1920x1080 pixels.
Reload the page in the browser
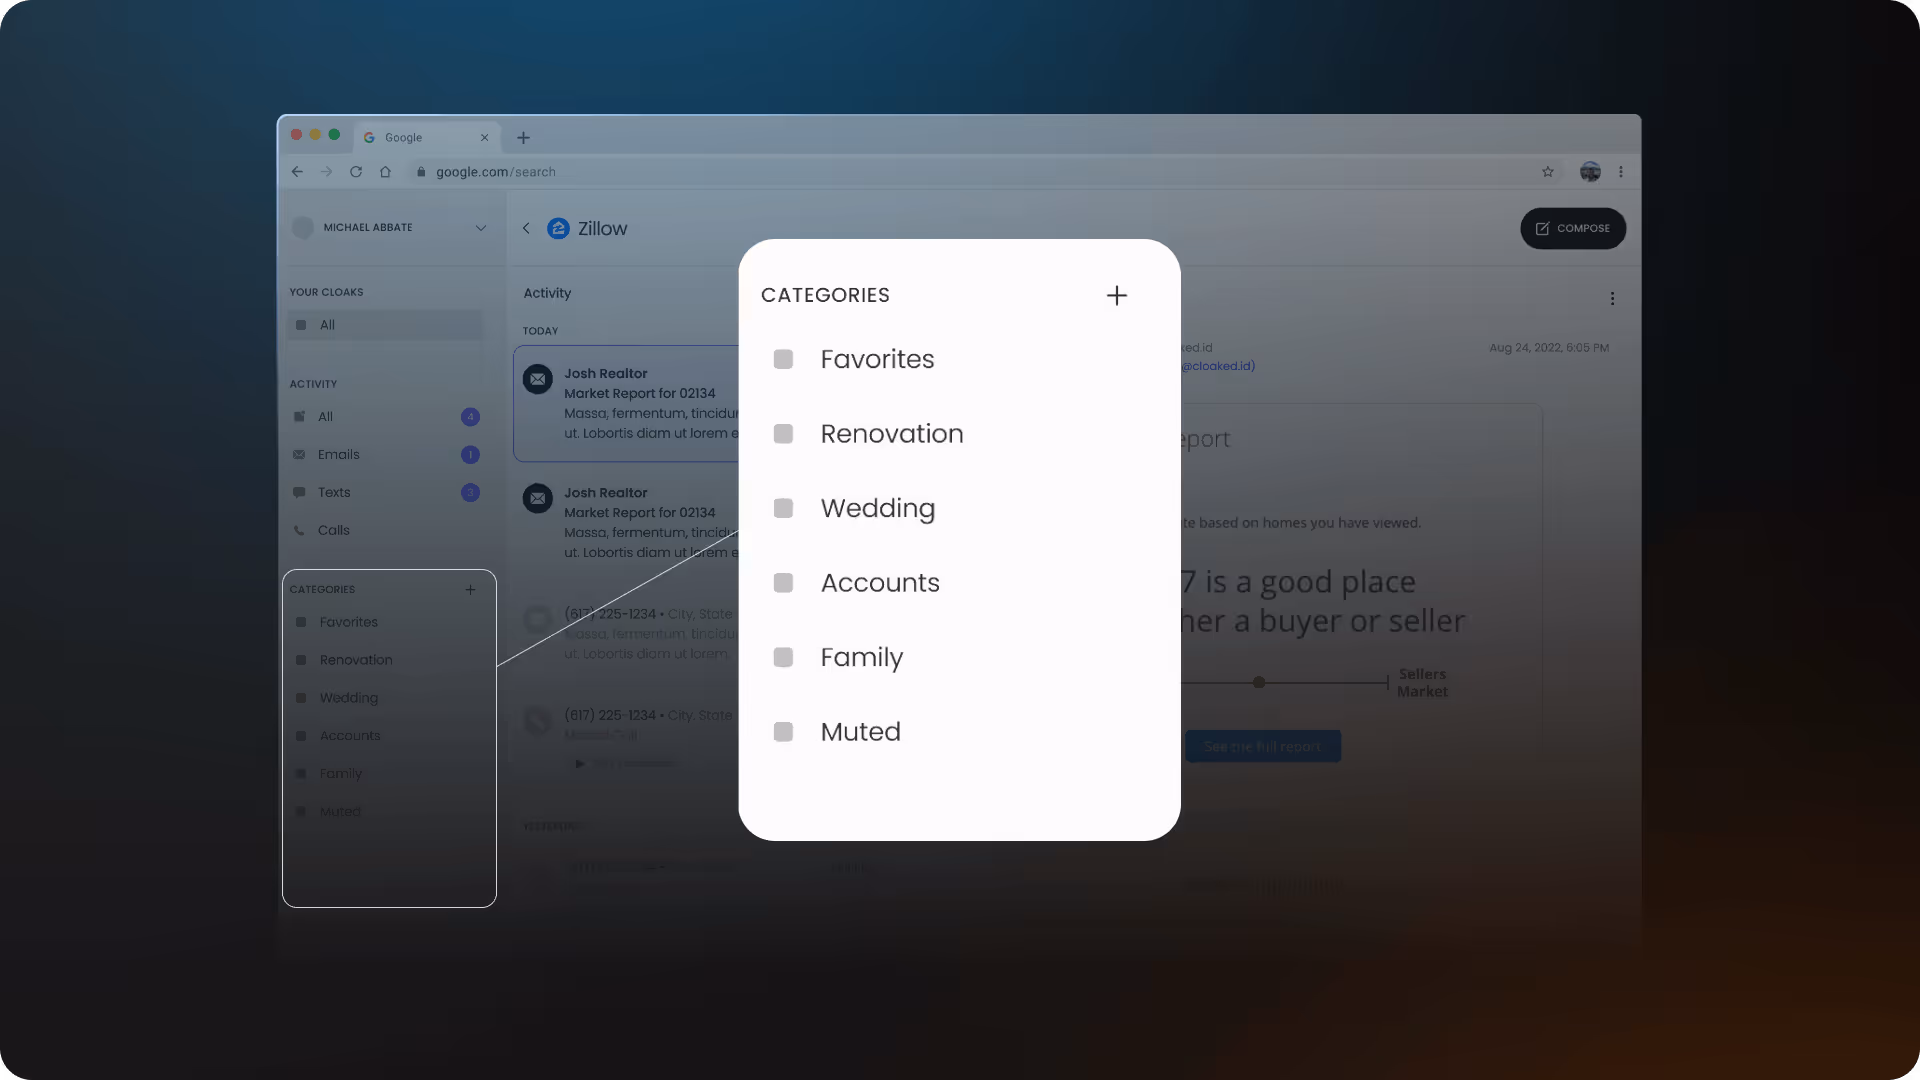pyautogui.click(x=355, y=172)
